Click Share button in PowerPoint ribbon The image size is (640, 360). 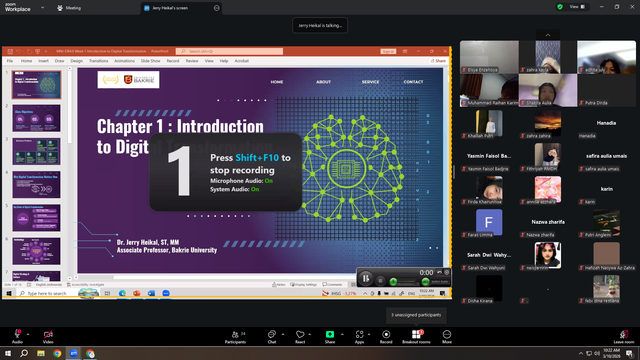(438, 61)
